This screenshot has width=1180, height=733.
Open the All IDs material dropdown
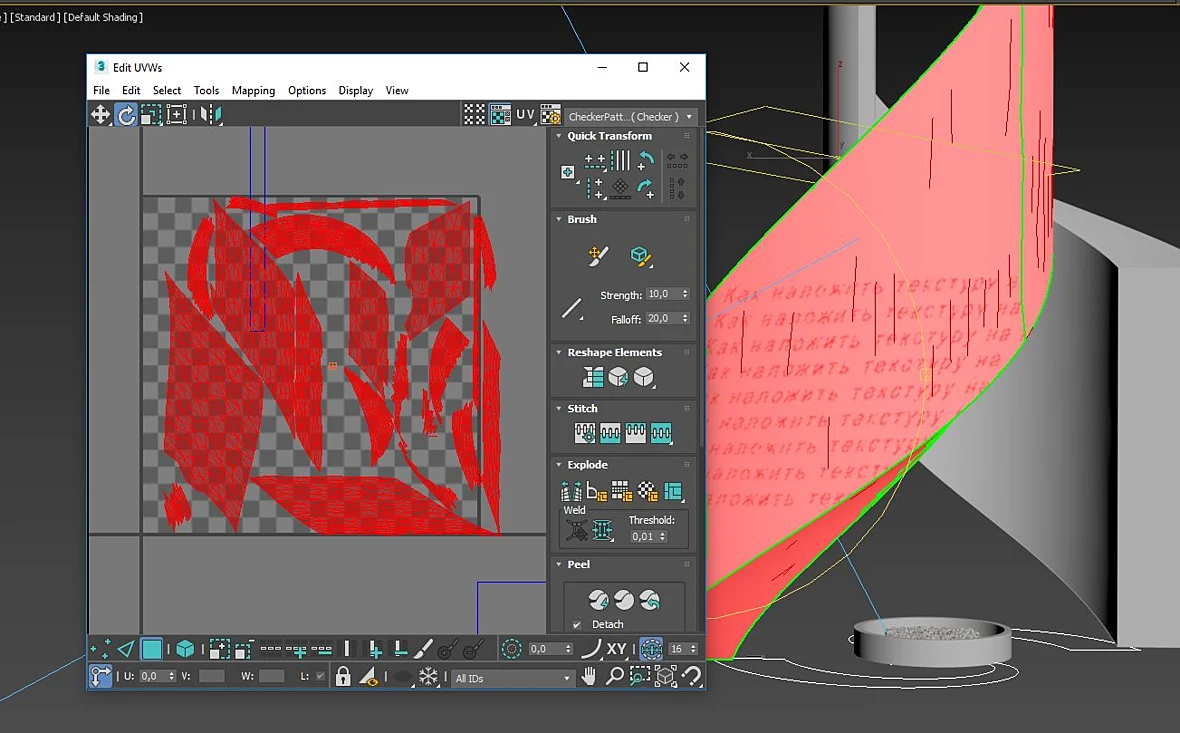[512, 678]
